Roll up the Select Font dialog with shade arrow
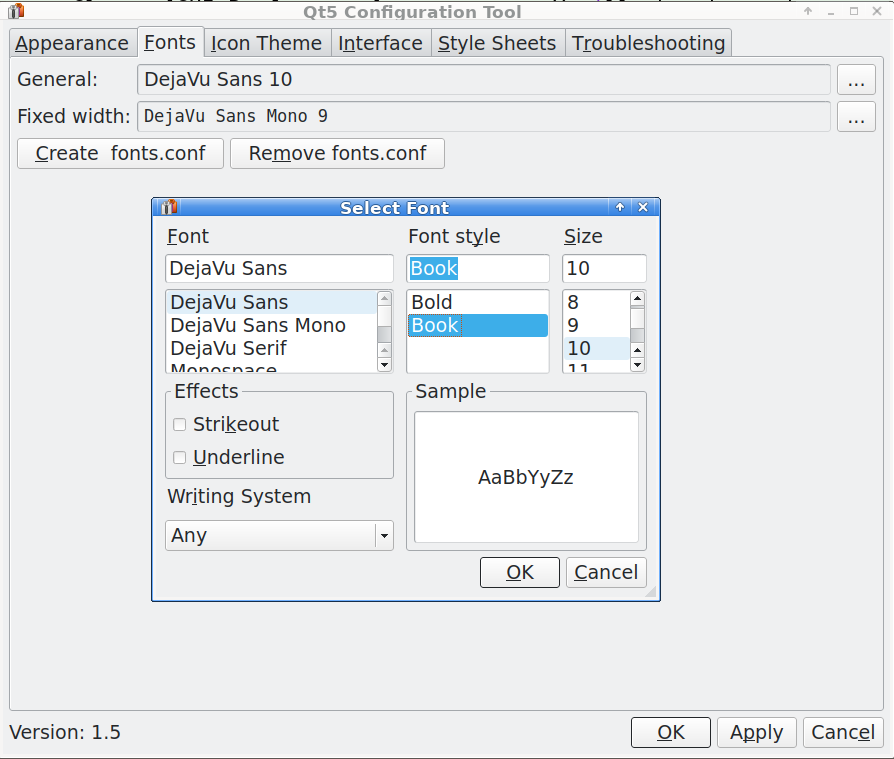Viewport: 894px width, 759px height. click(x=620, y=207)
